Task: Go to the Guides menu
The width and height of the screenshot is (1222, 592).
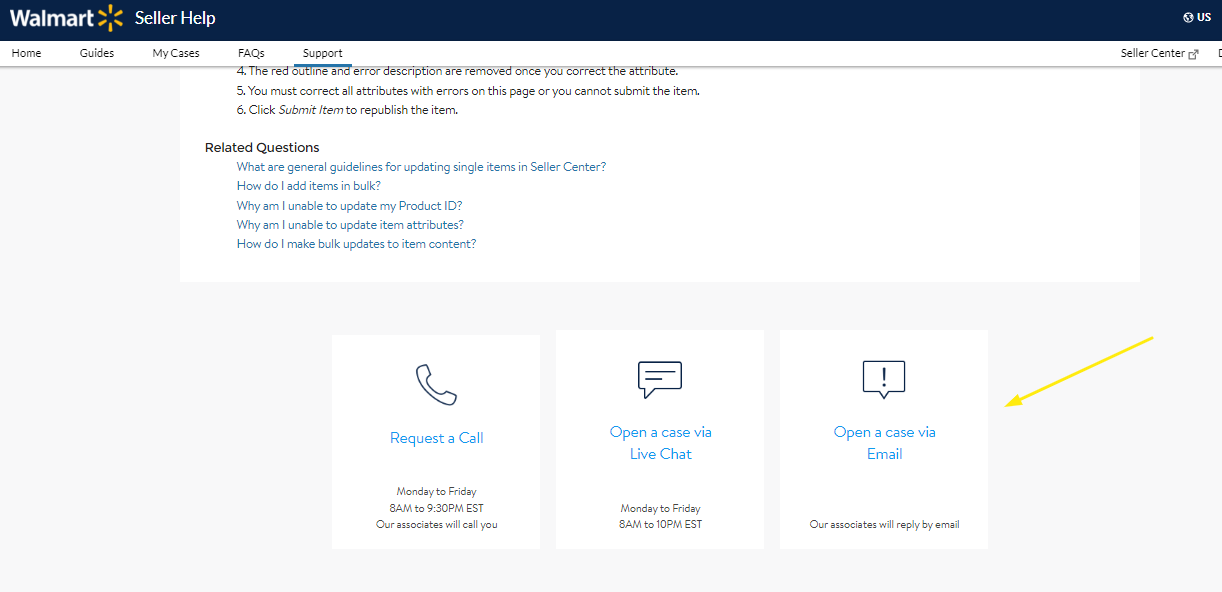Action: coord(97,53)
